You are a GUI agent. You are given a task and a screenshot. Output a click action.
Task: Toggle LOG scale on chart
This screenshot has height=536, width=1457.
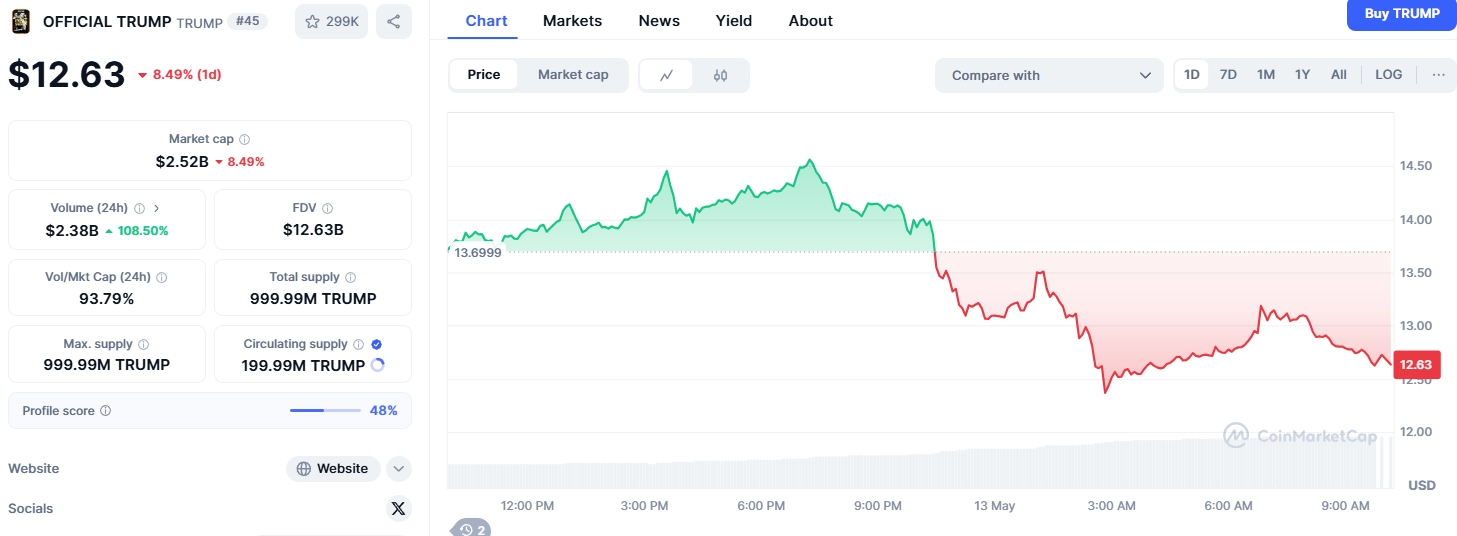point(1389,75)
